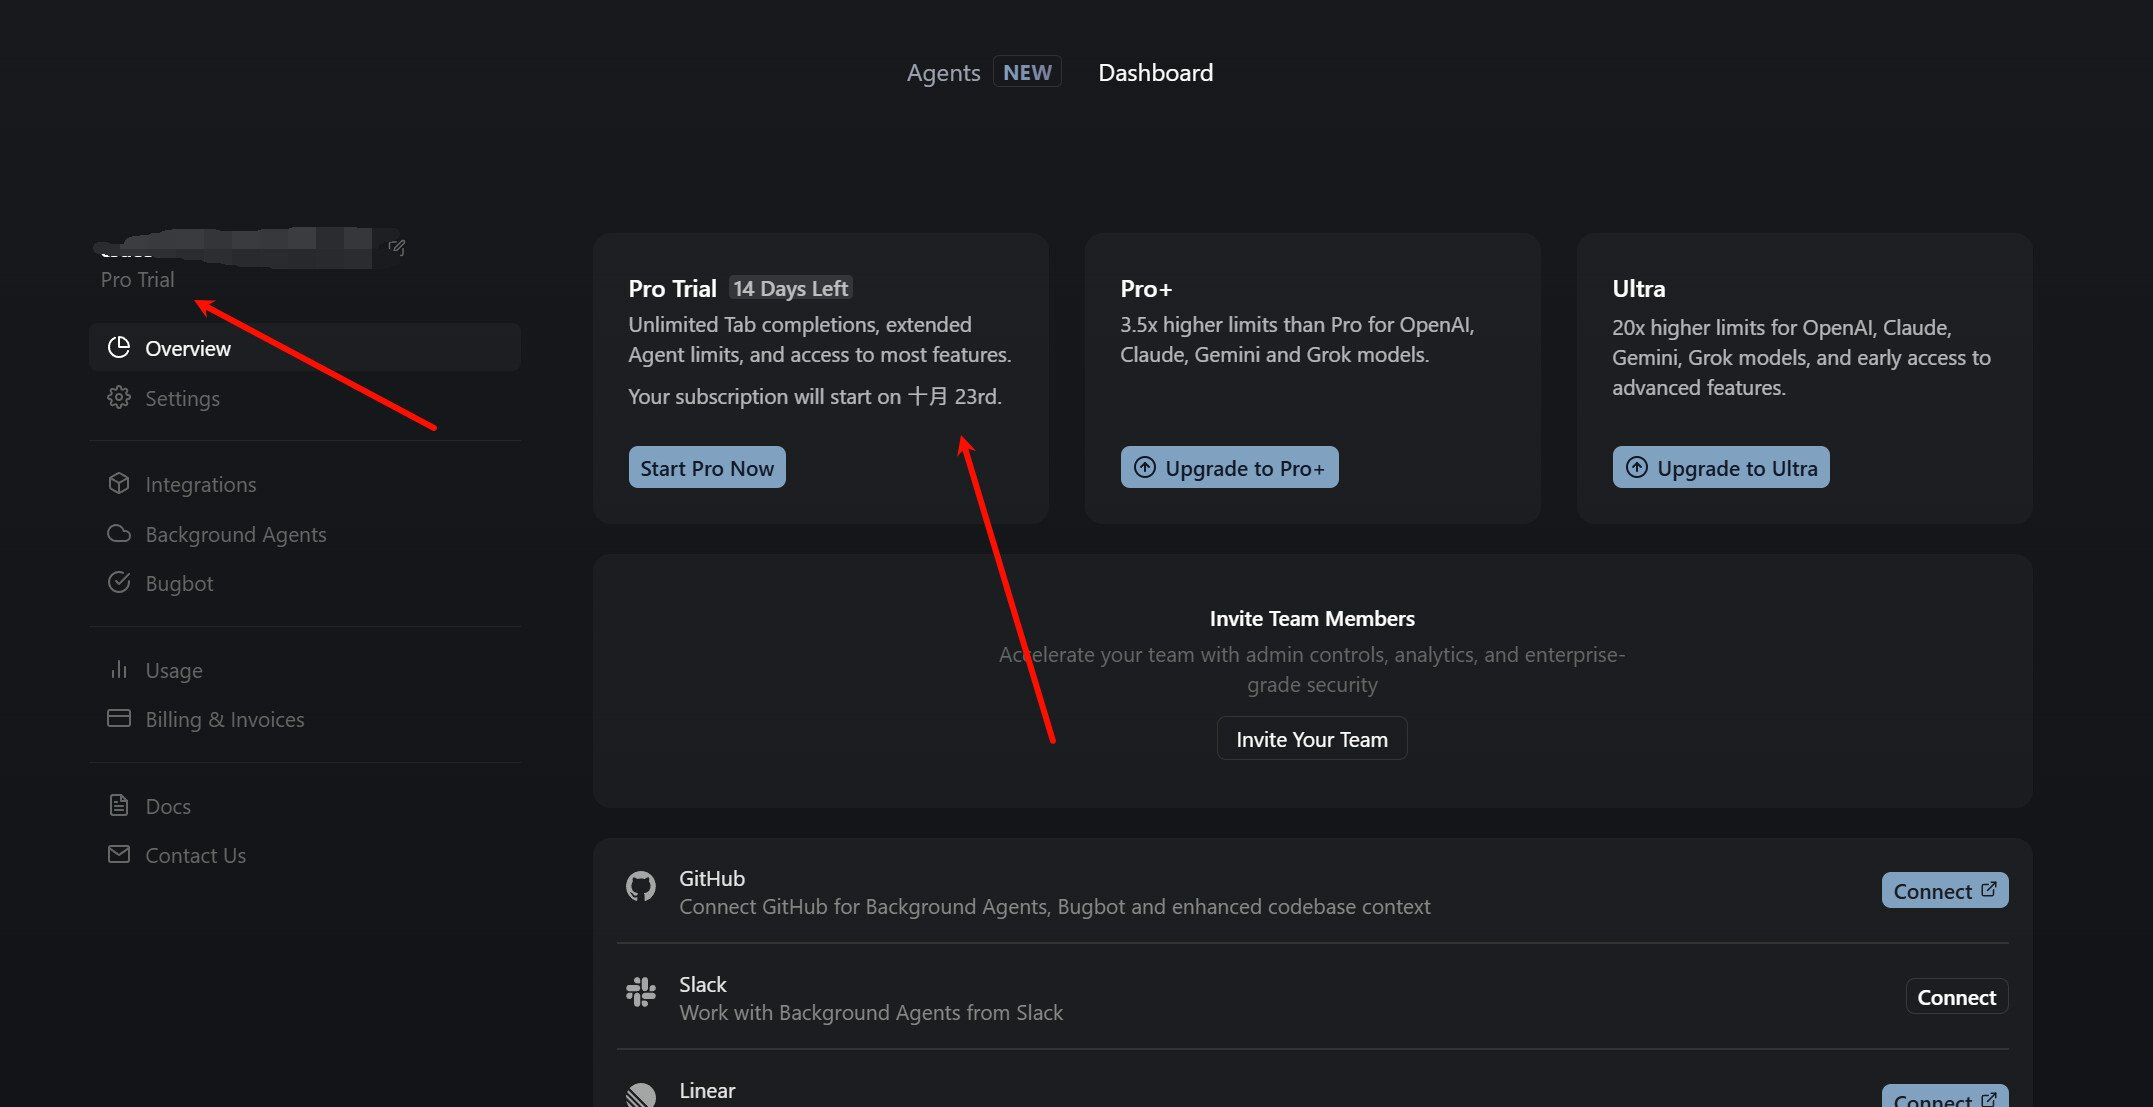
Task: Connect GitHub via its Connect button
Action: coord(1944,891)
